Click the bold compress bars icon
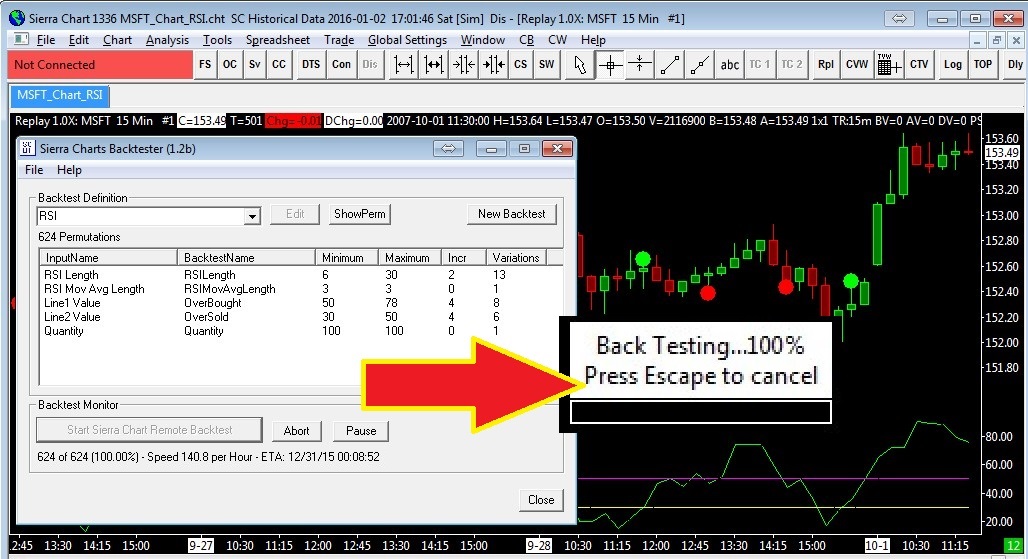Image resolution: width=1028 pixels, height=559 pixels. pos(494,64)
